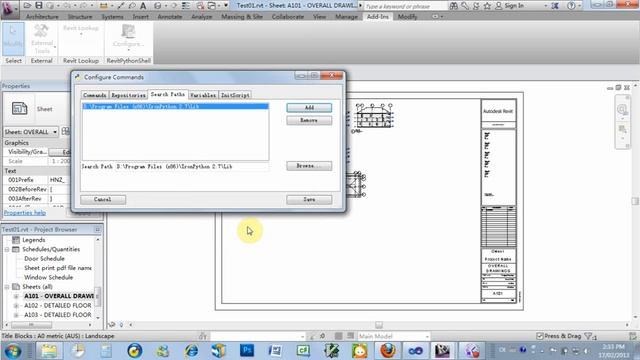Open the Manage ribbon tab

(346, 17)
